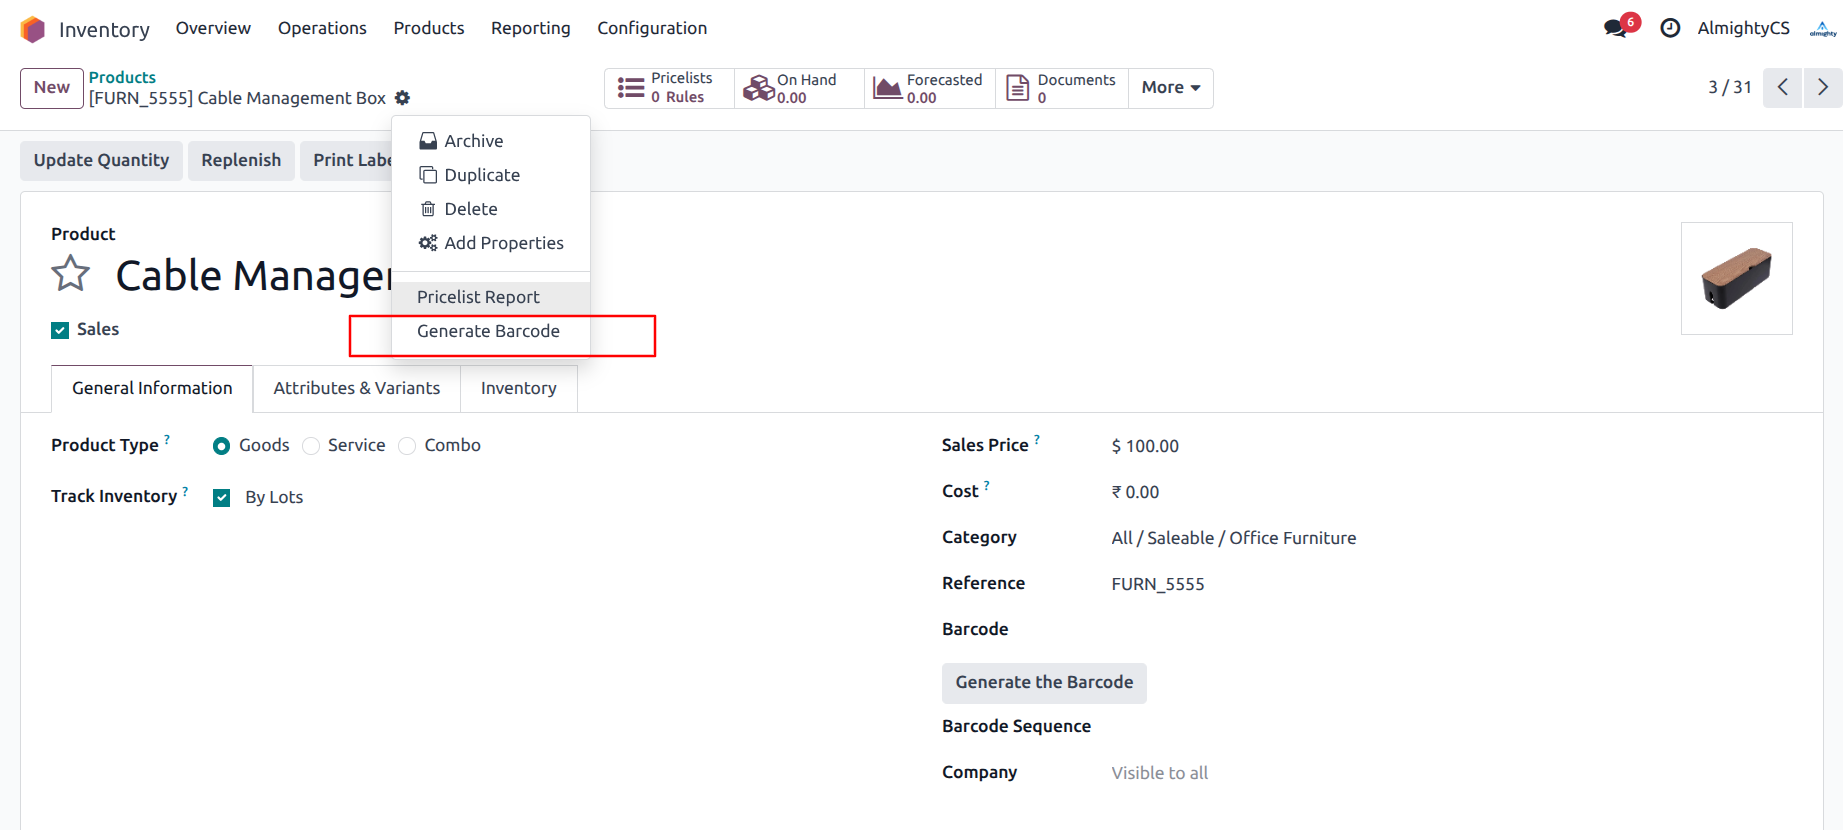Toggle the Track Inventory checkbox

tap(222, 498)
